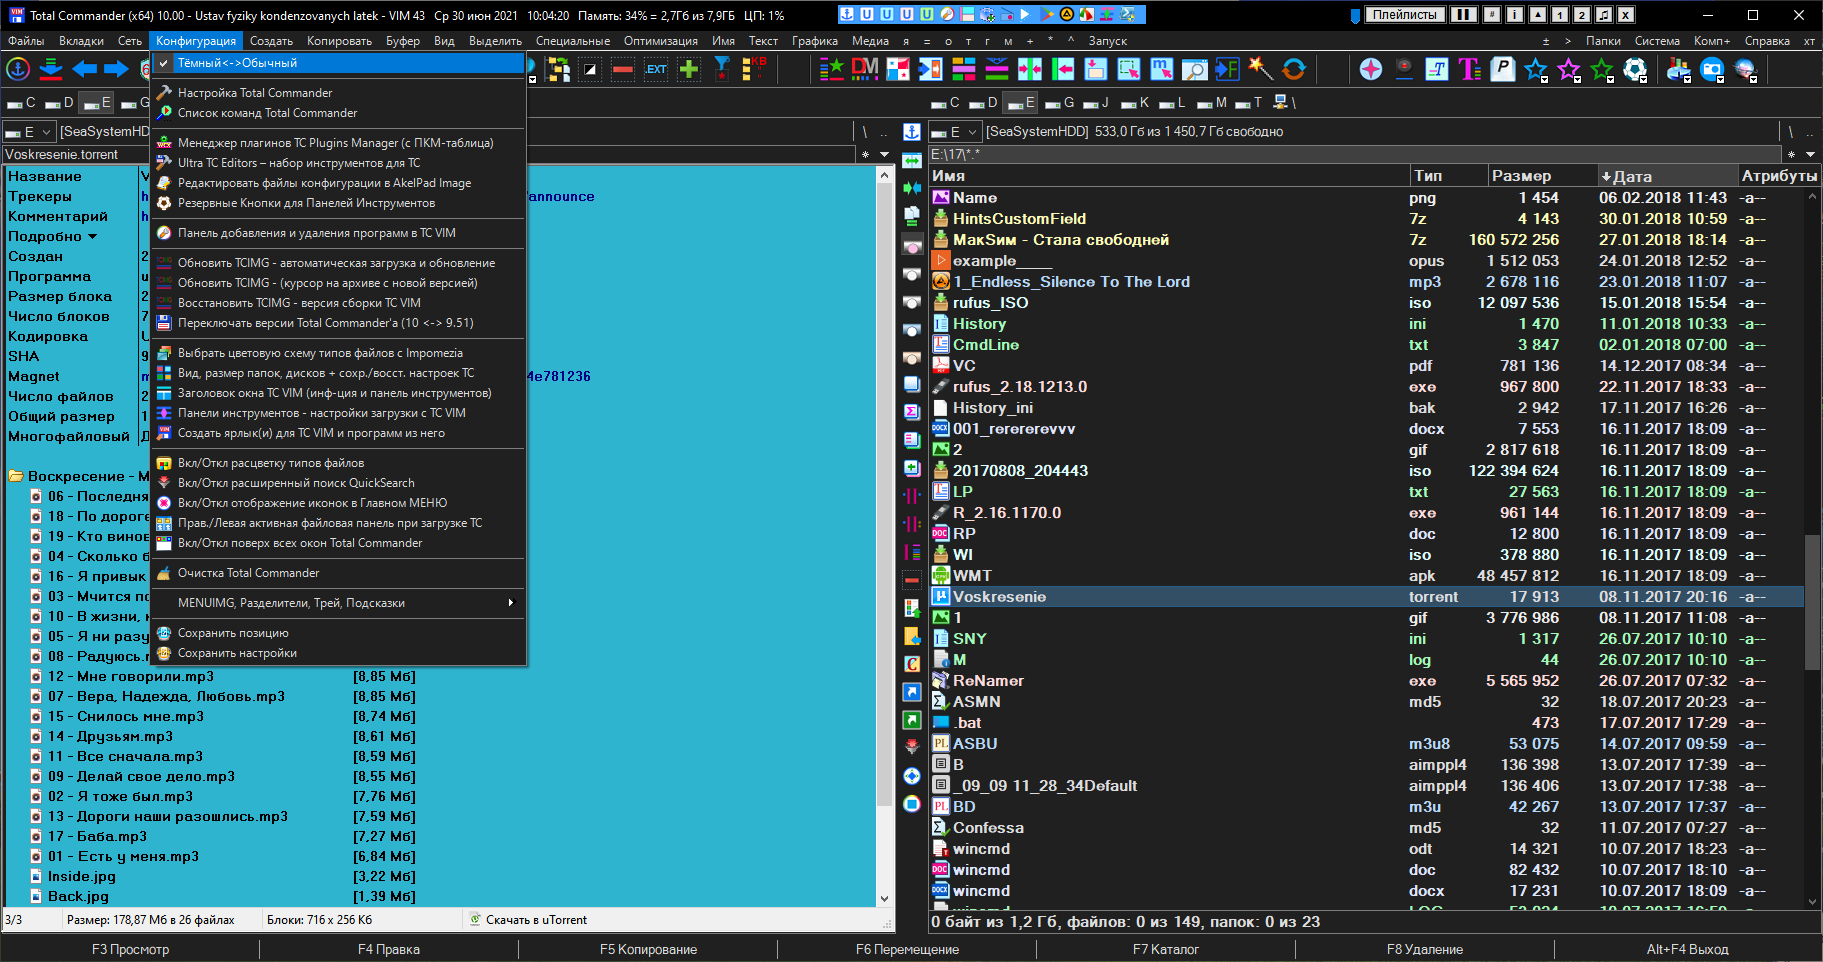Toggle the pause button in title bar

tap(1464, 15)
